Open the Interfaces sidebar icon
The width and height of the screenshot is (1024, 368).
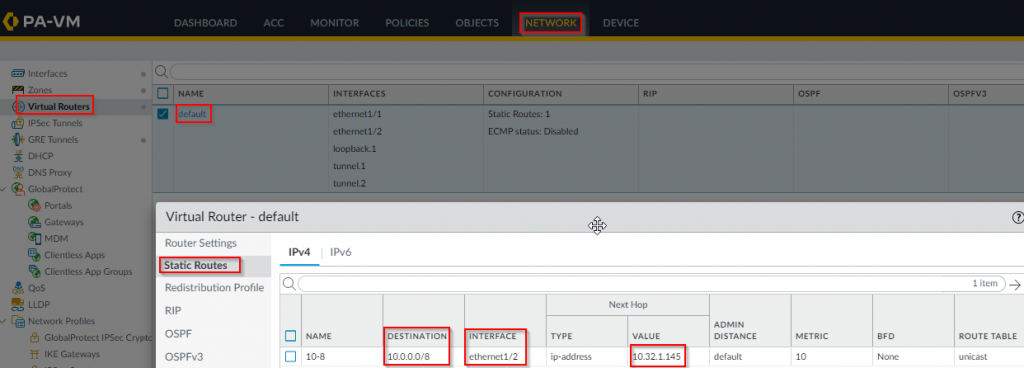18,74
